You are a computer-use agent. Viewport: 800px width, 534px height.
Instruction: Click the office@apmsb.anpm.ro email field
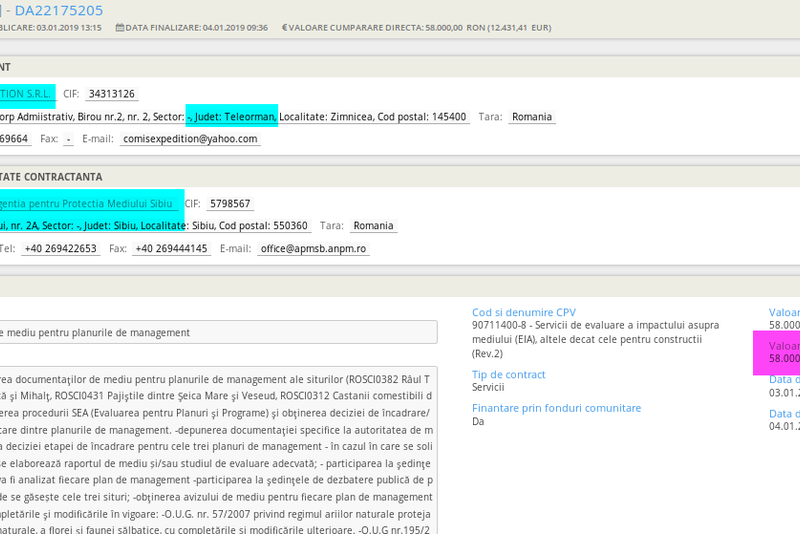313,249
